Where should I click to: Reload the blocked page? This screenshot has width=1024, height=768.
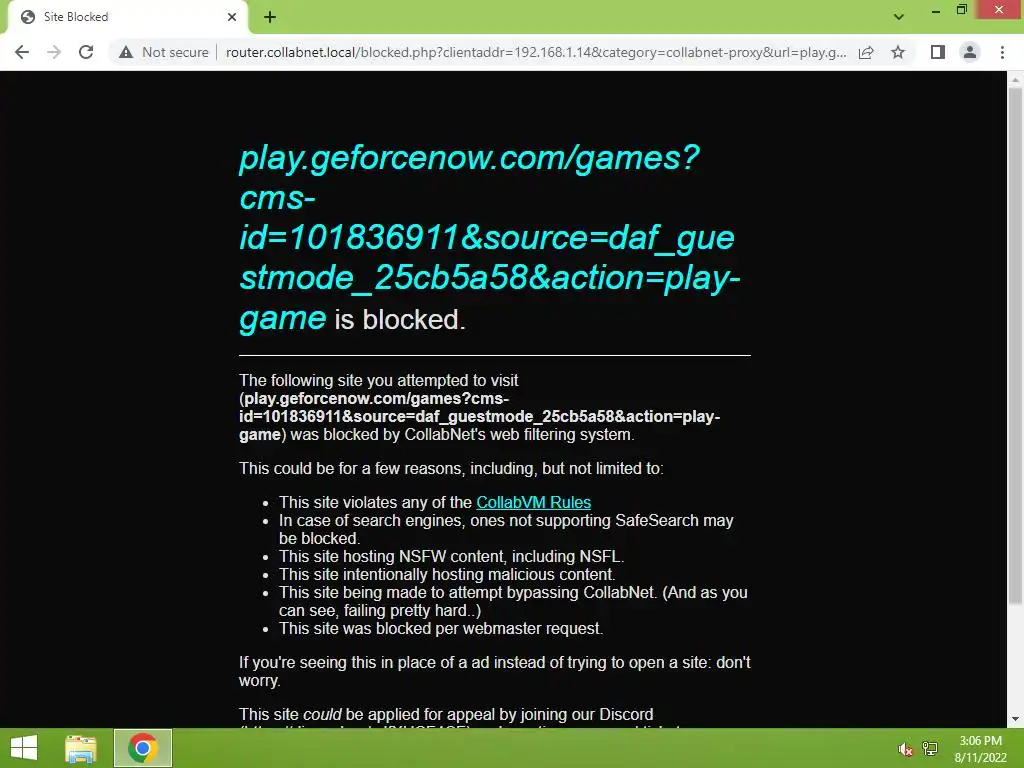pos(86,52)
